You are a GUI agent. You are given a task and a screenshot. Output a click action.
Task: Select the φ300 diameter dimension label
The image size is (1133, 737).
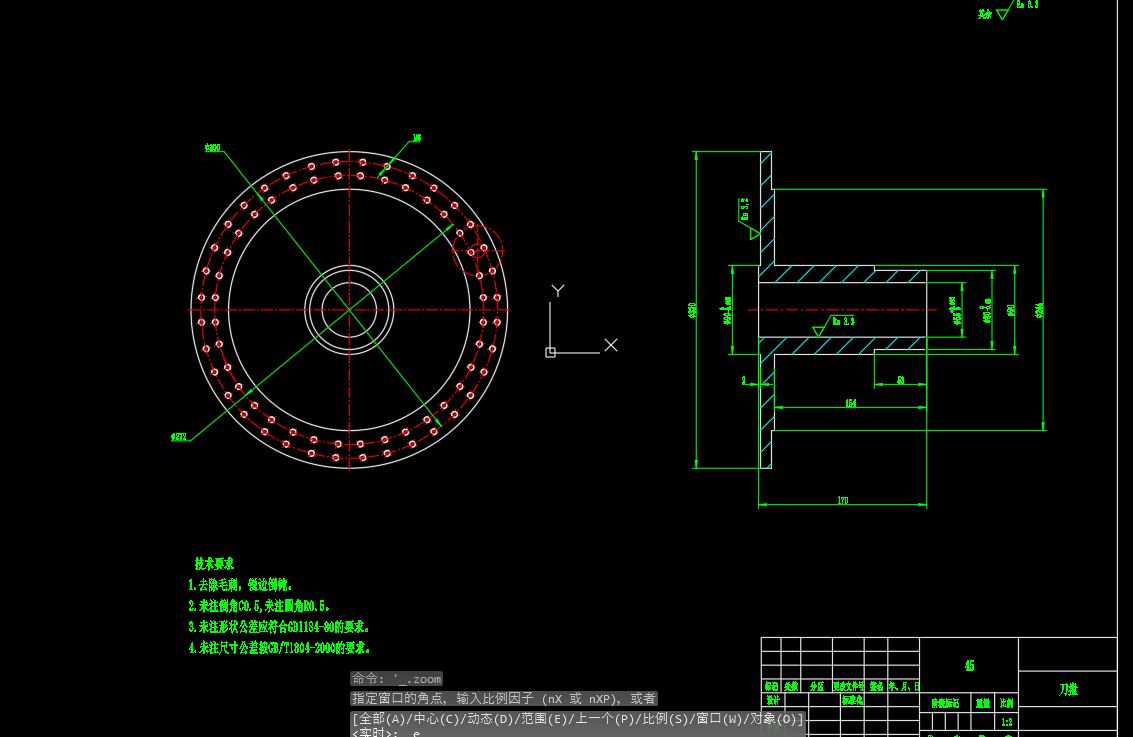pyautogui.click(x=212, y=148)
